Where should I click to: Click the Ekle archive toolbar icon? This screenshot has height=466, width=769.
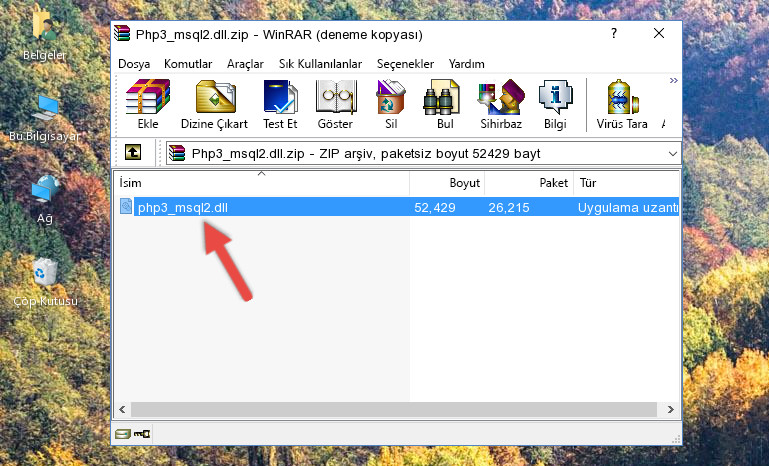(x=148, y=104)
